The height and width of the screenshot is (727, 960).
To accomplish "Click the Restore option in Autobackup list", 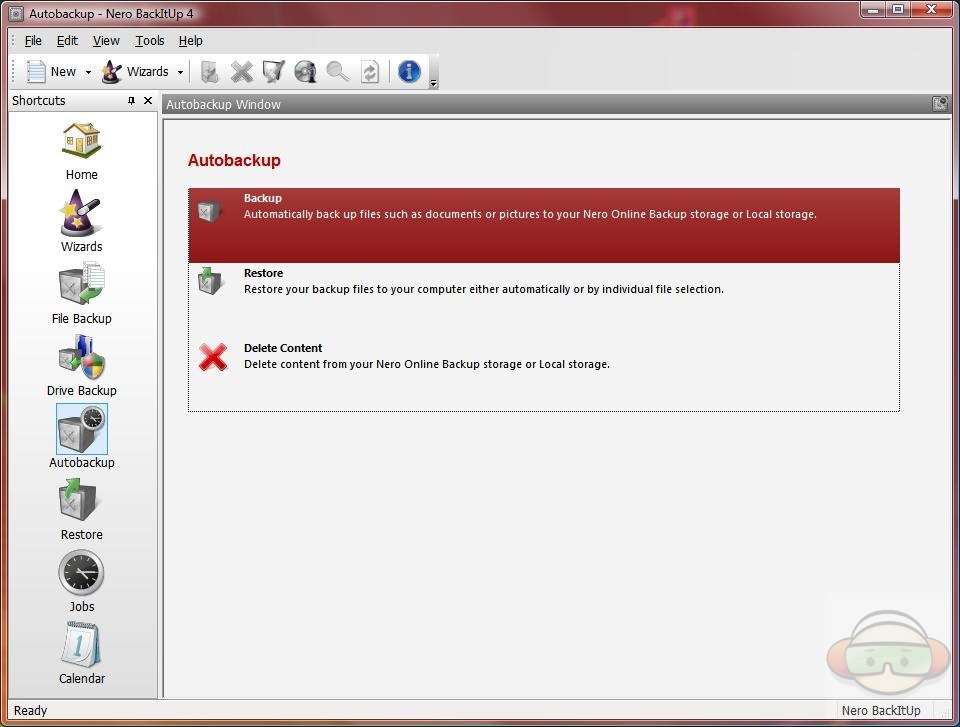I will (x=263, y=274).
